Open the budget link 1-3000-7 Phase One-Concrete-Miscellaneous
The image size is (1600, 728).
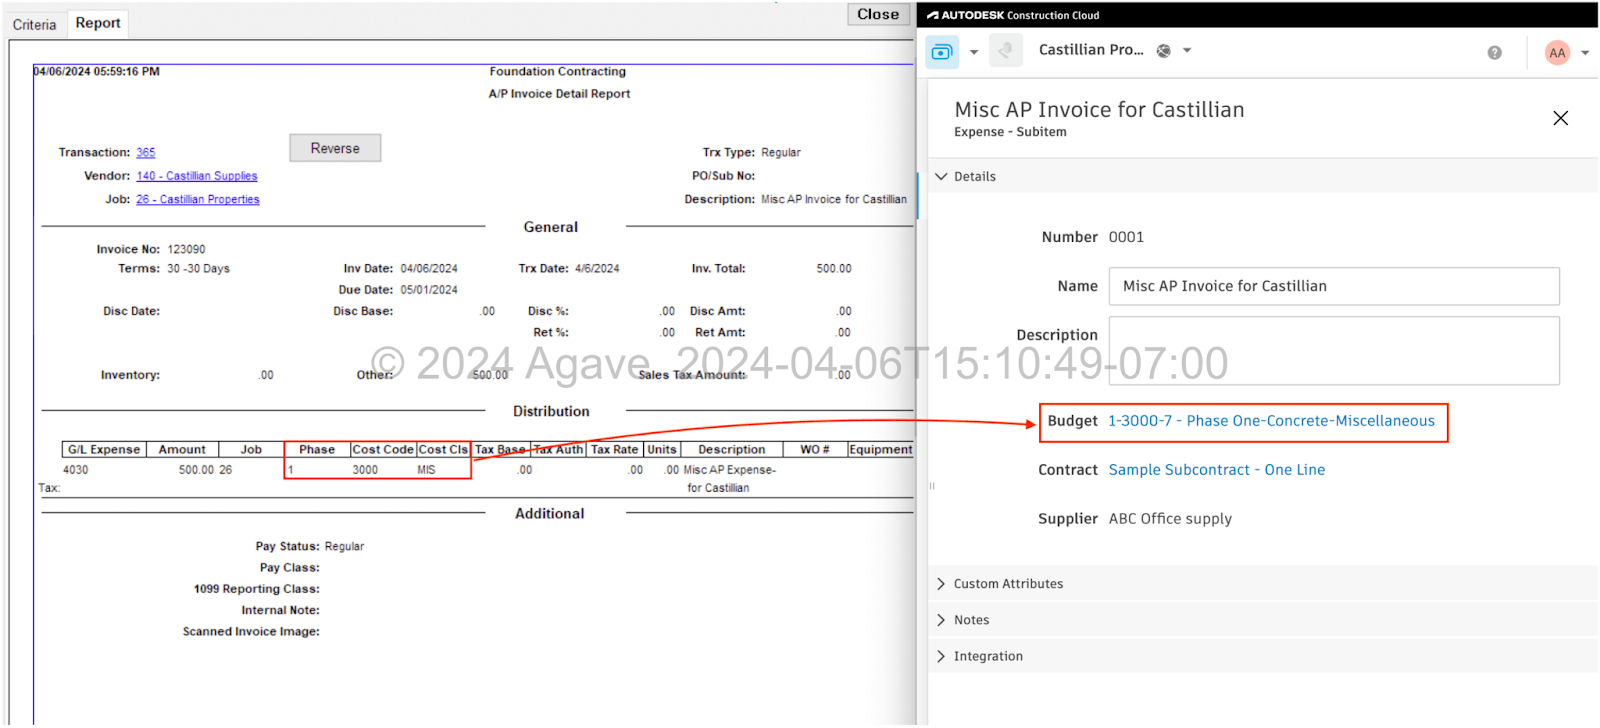click(1271, 421)
